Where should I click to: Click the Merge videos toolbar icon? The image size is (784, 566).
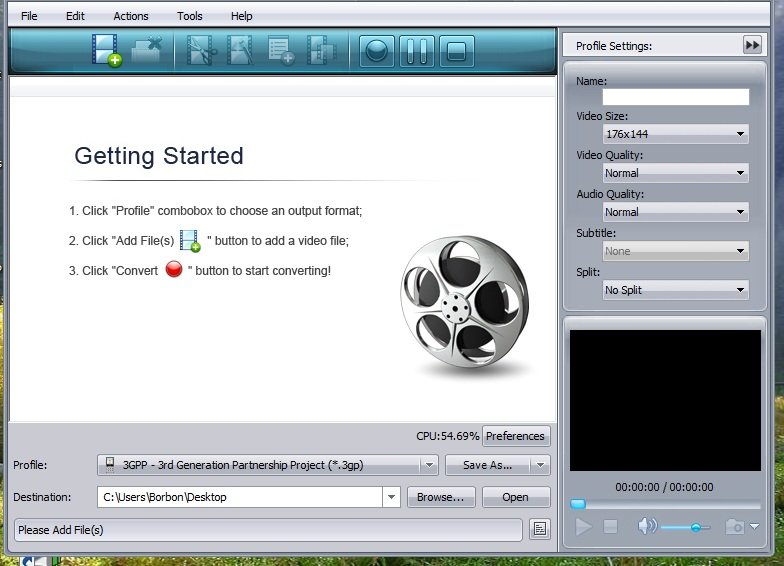tap(321, 50)
